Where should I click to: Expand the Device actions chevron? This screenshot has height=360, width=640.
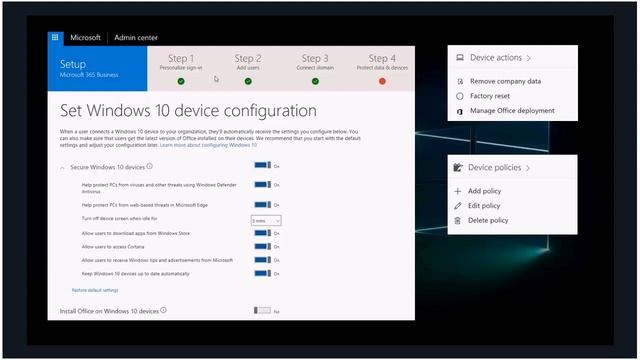pyautogui.click(x=529, y=58)
